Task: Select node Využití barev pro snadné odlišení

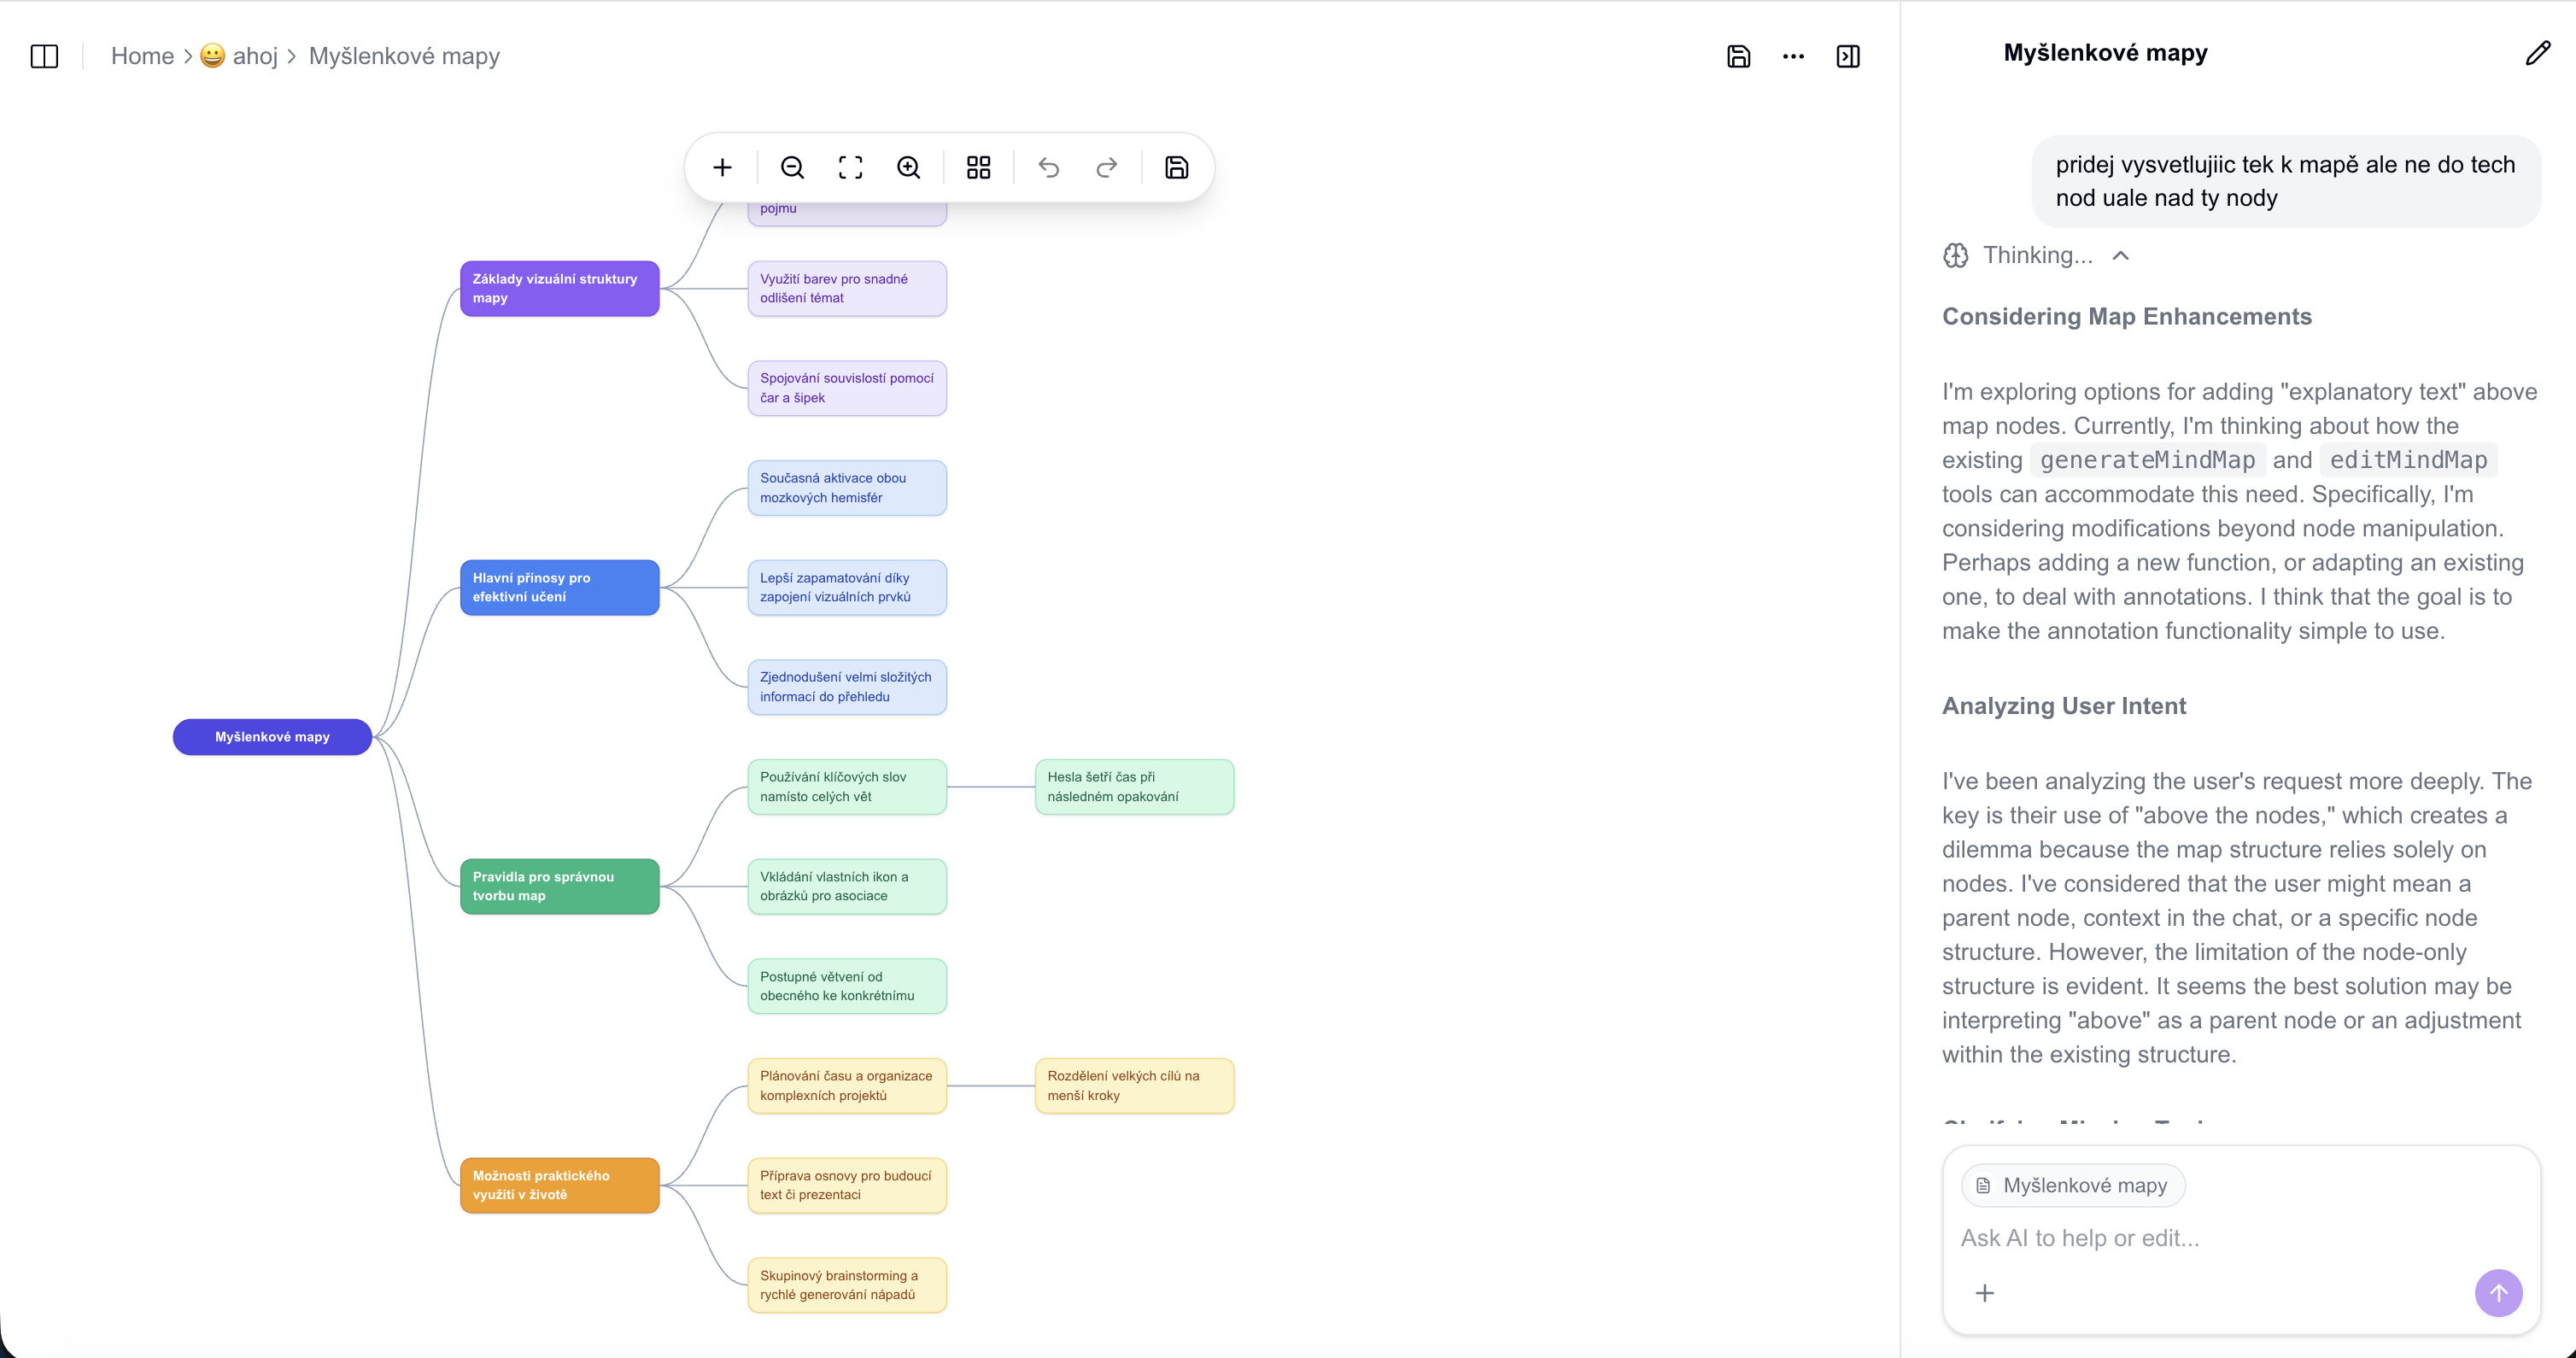Action: pos(847,288)
